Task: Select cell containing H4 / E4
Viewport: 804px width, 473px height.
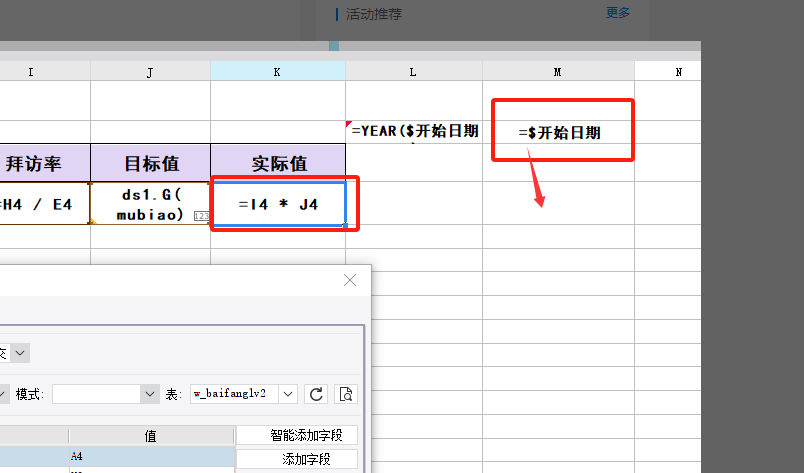Action: point(45,204)
